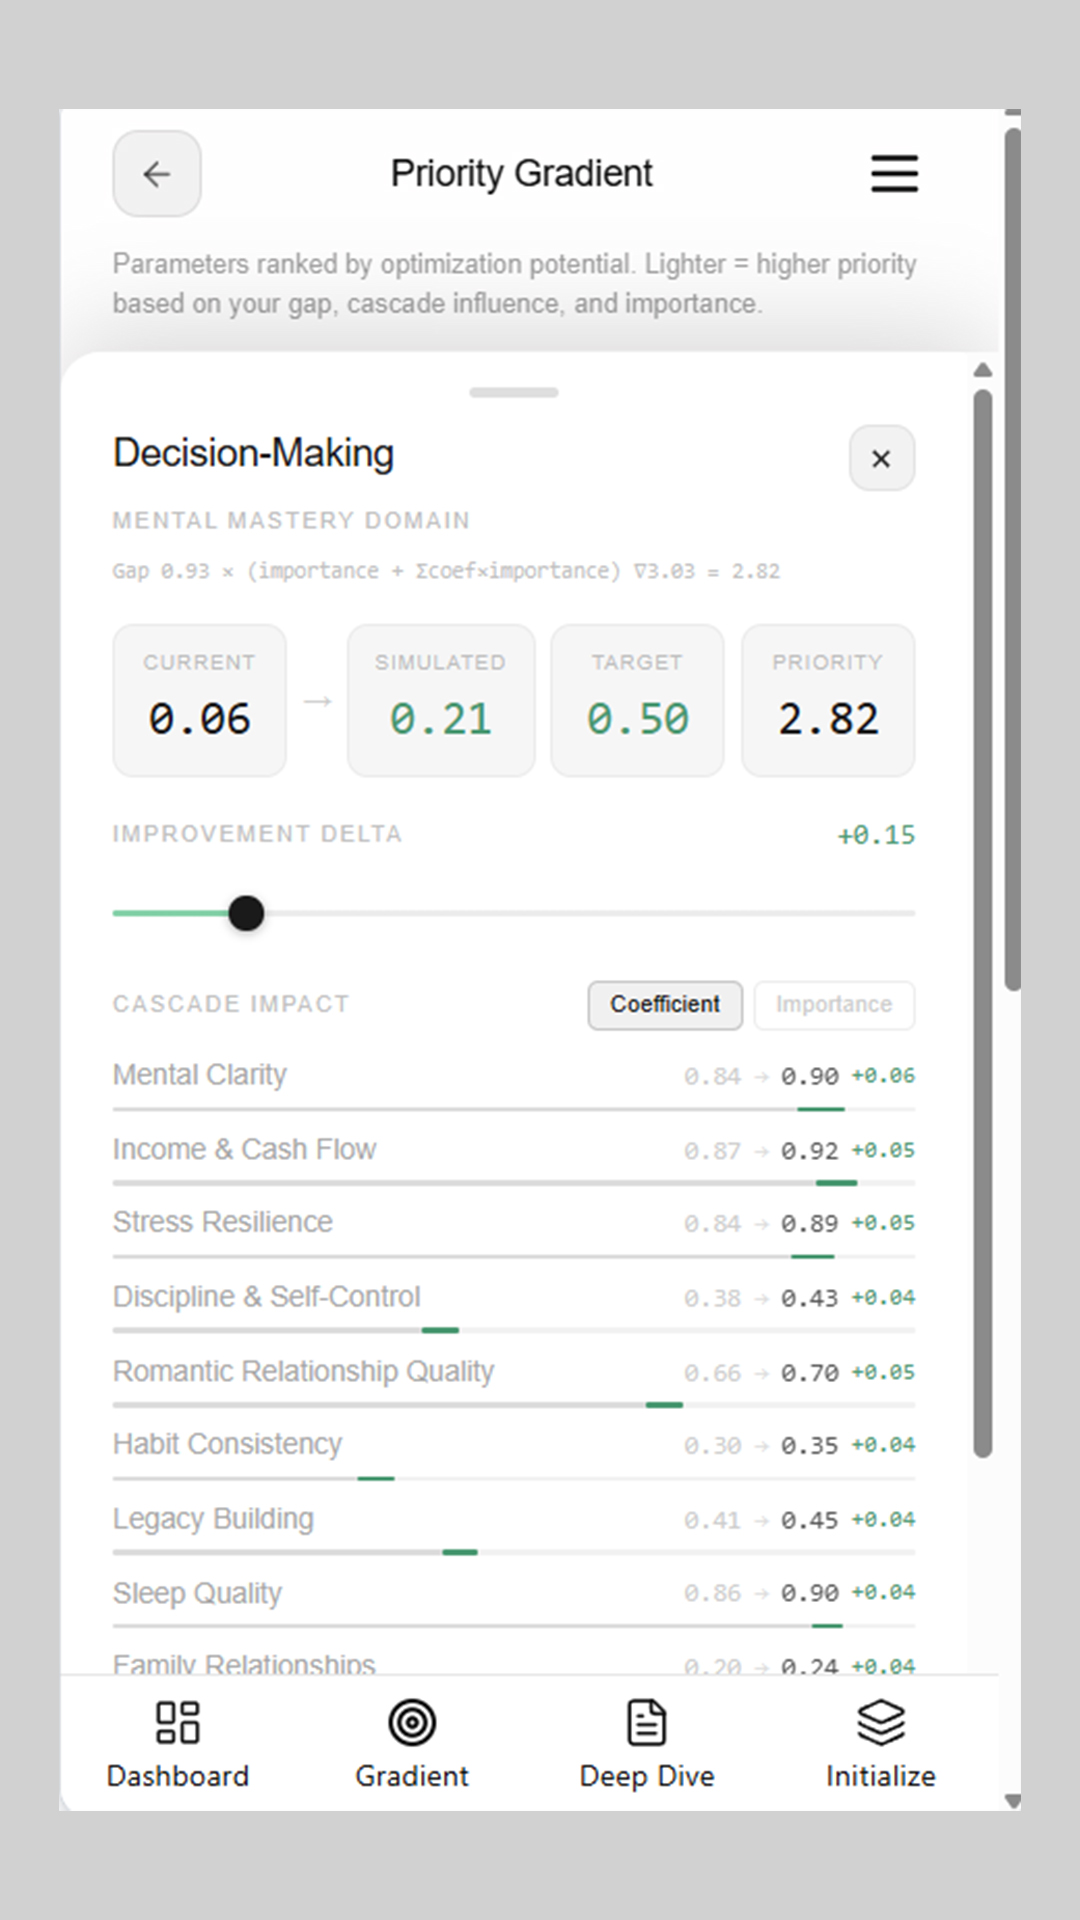Viewport: 1080px width, 1920px height.
Task: Click the Priority score card
Action: click(828, 700)
